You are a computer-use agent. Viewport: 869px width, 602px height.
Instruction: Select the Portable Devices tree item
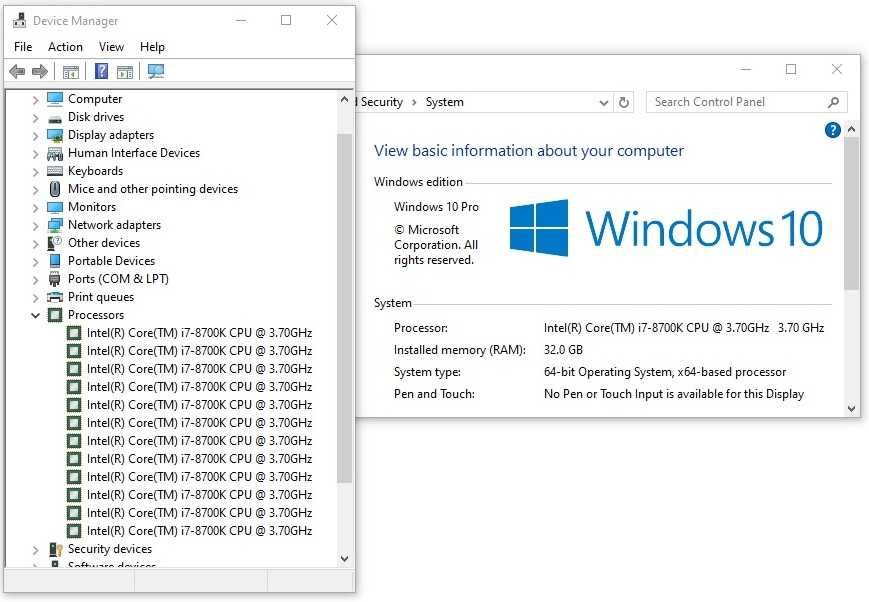click(111, 261)
